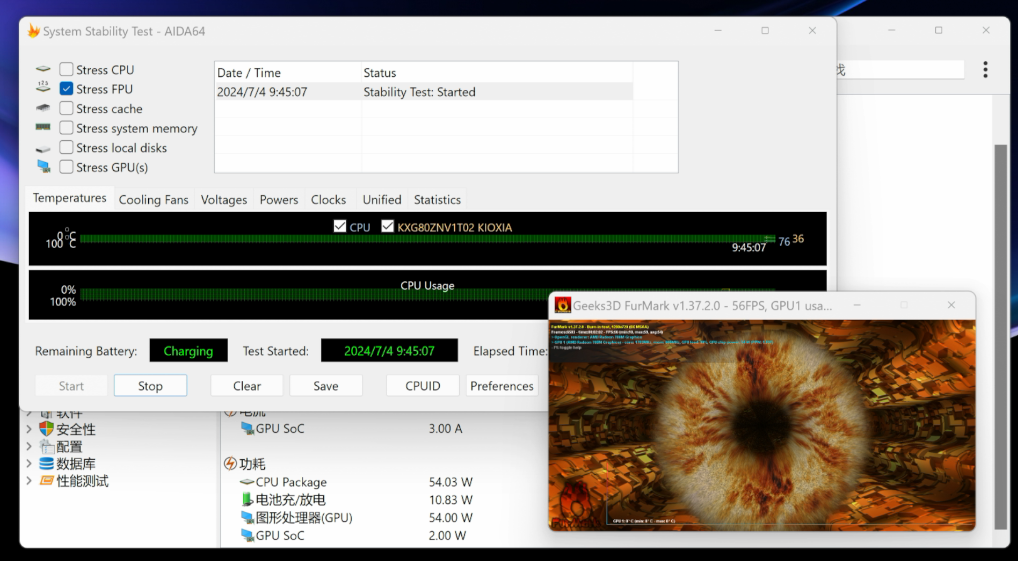Click the 功耗 power category icon
The image size is (1018, 561).
coord(230,464)
